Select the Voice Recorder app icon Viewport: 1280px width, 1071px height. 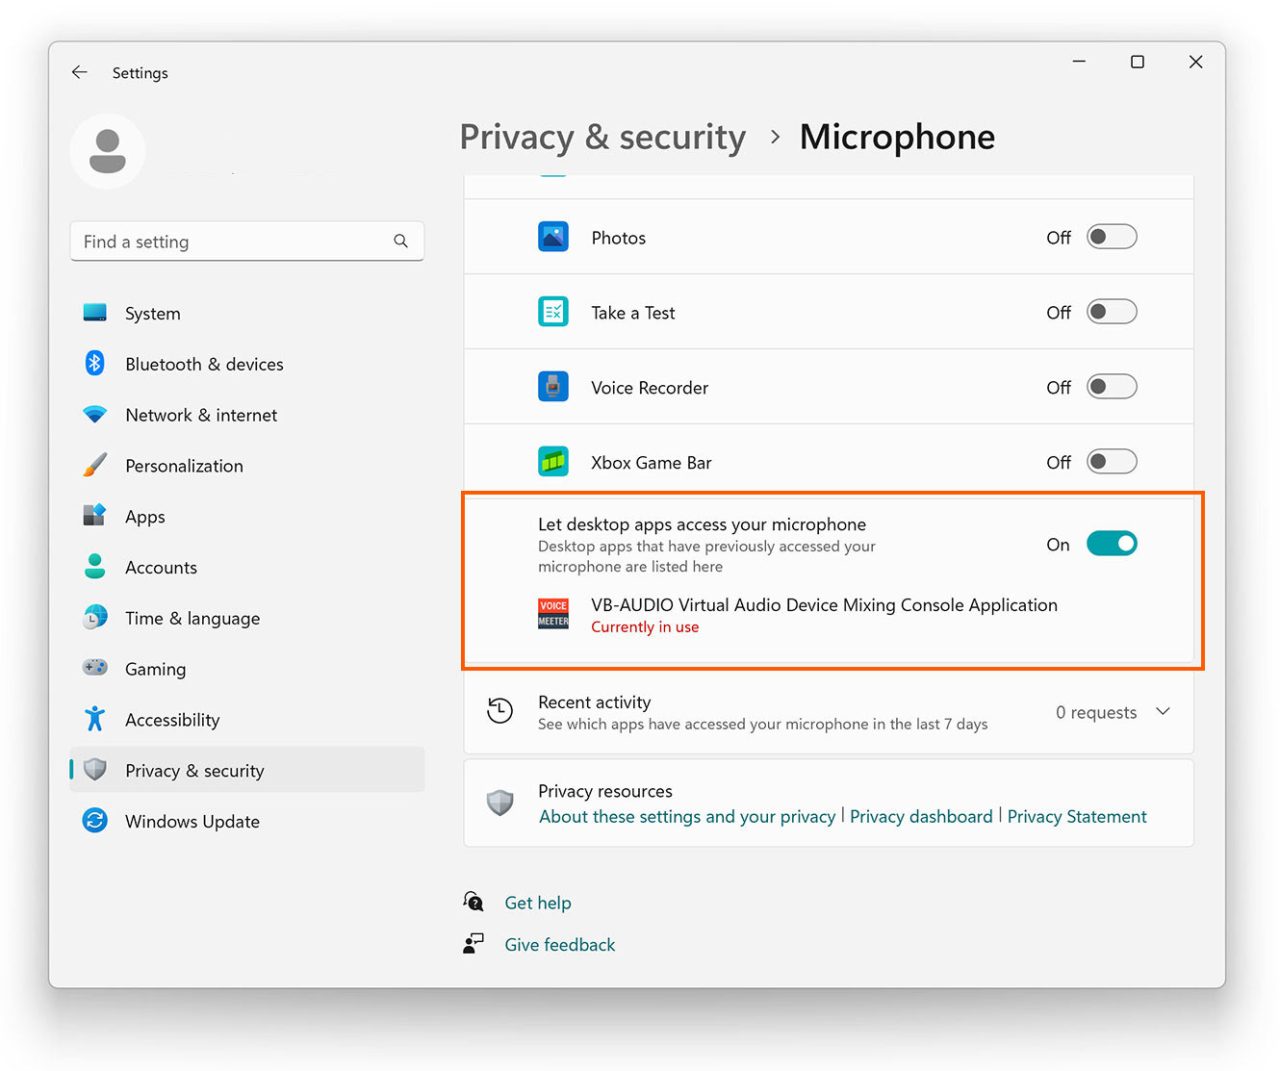pos(553,386)
